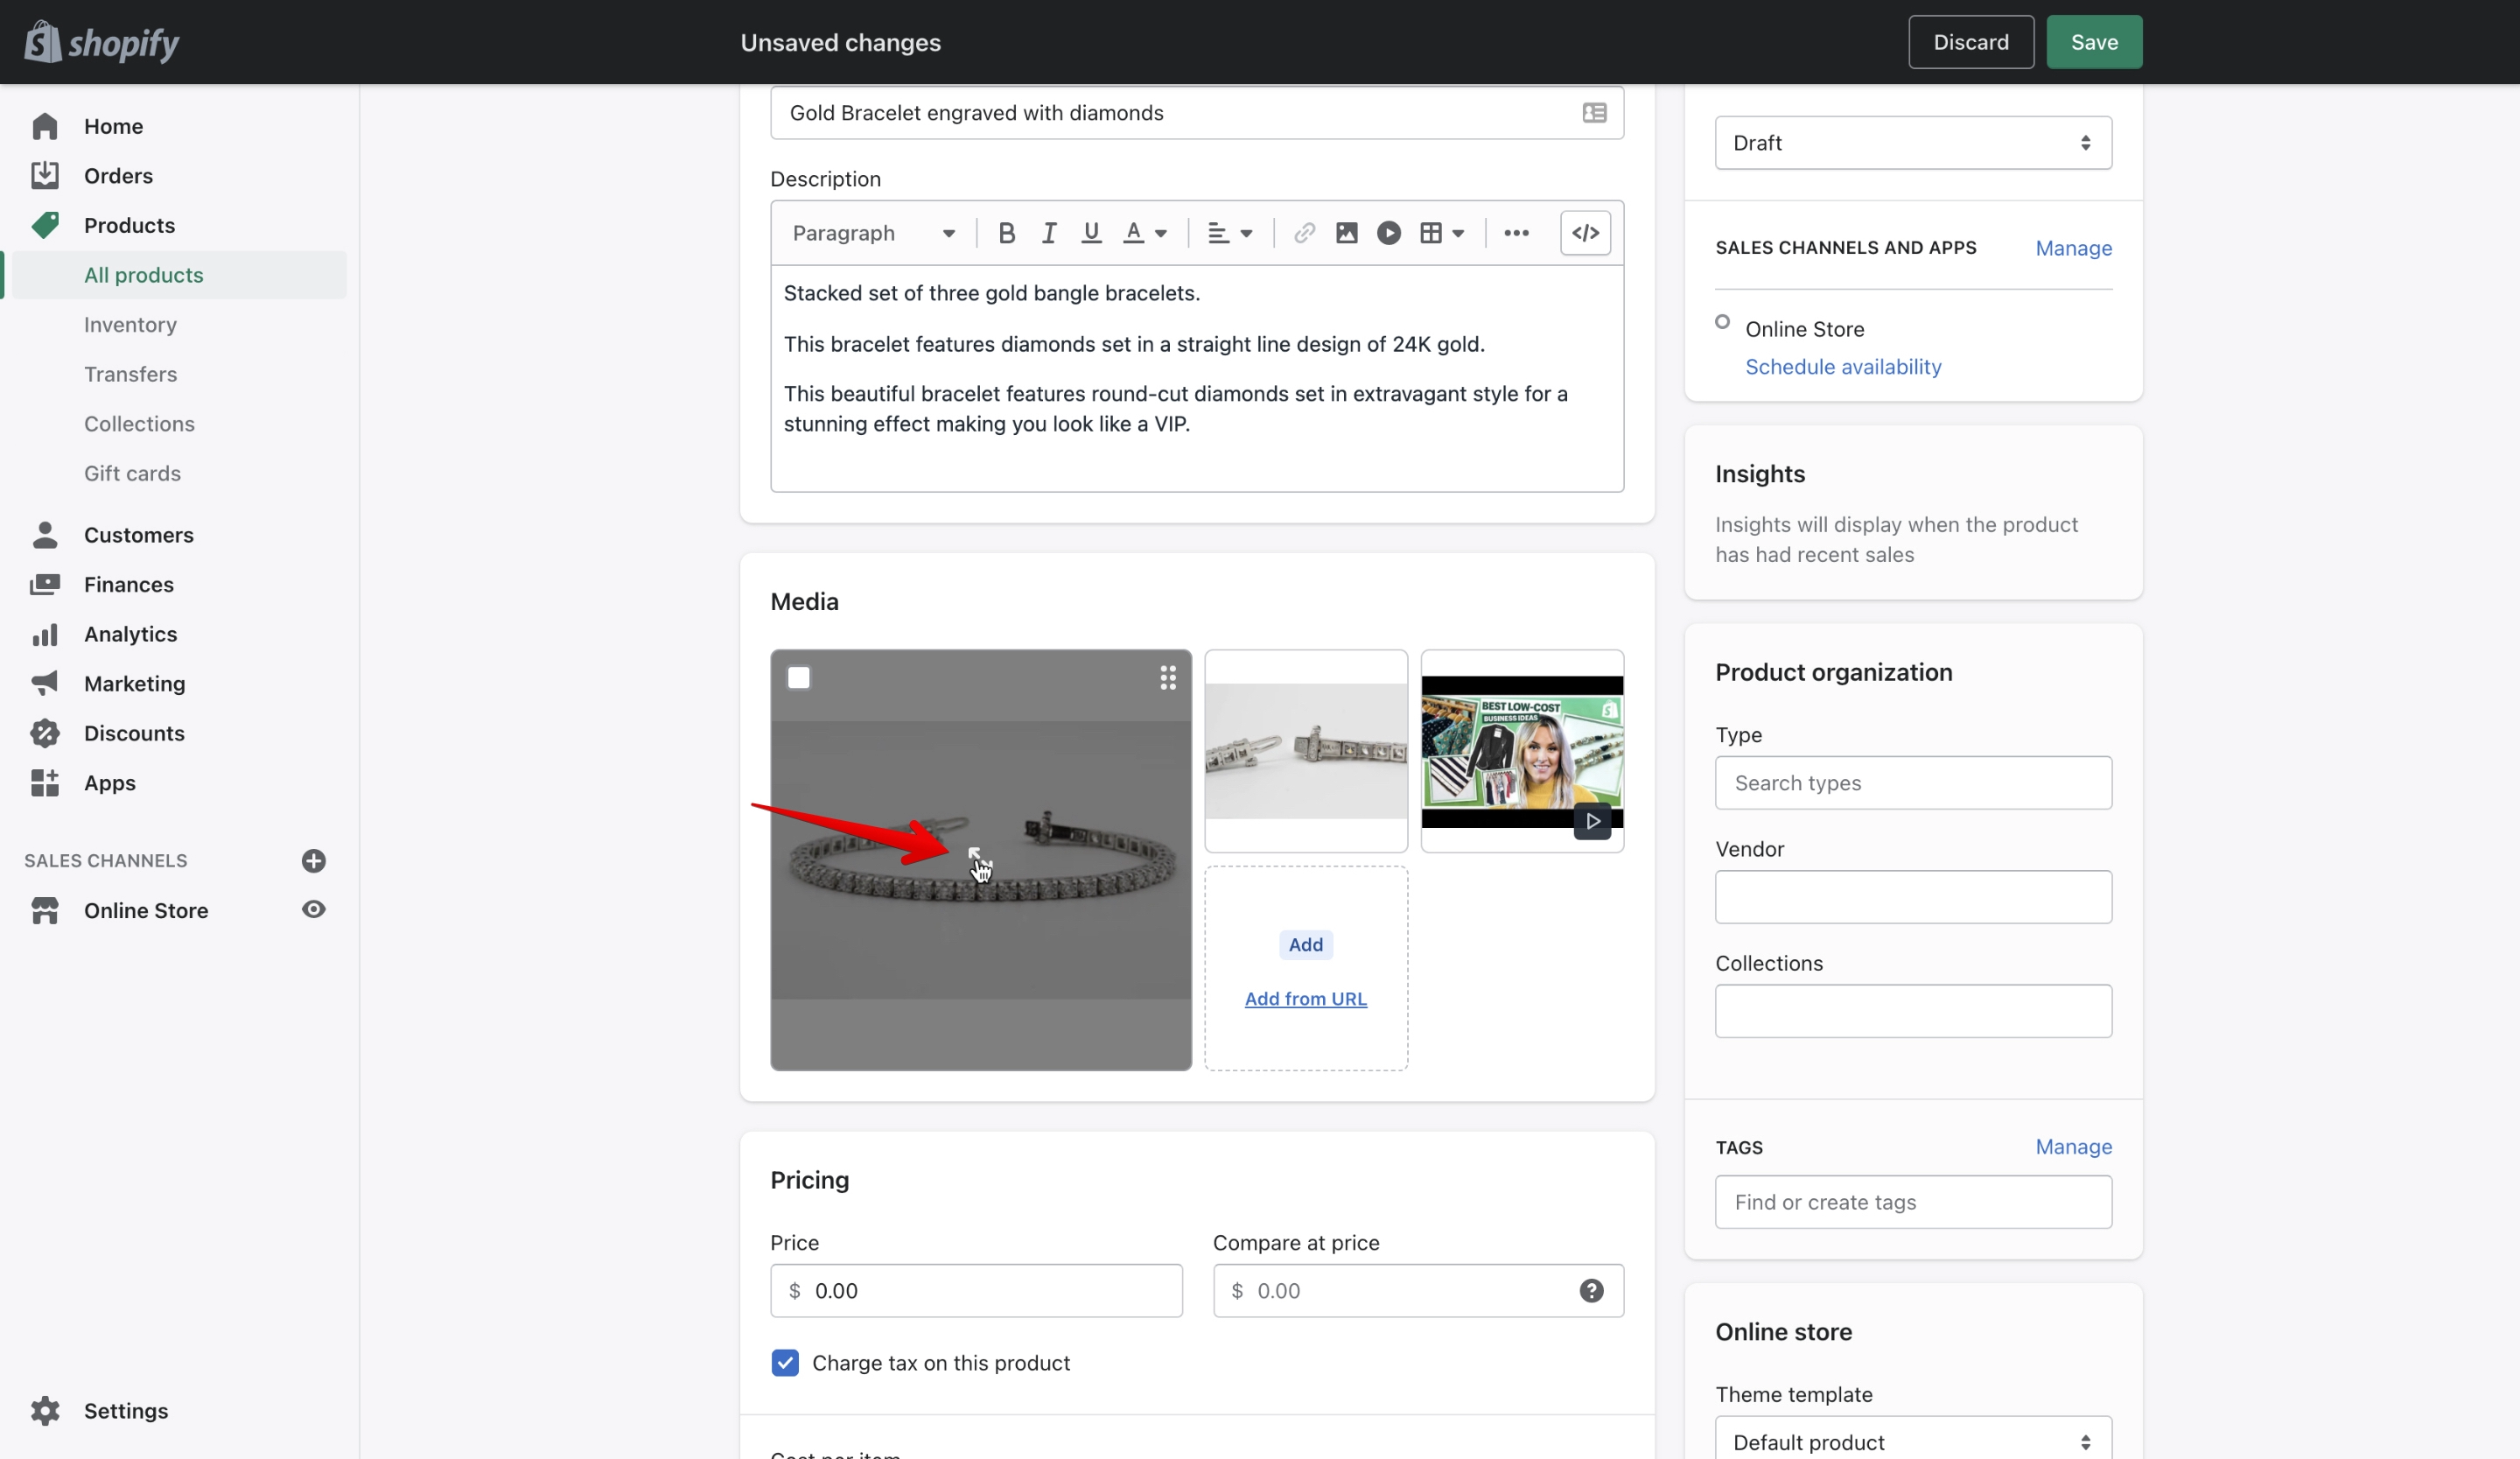Viewport: 2520px width, 1459px height.
Task: Check the first media image checkbox
Action: [x=798, y=678]
